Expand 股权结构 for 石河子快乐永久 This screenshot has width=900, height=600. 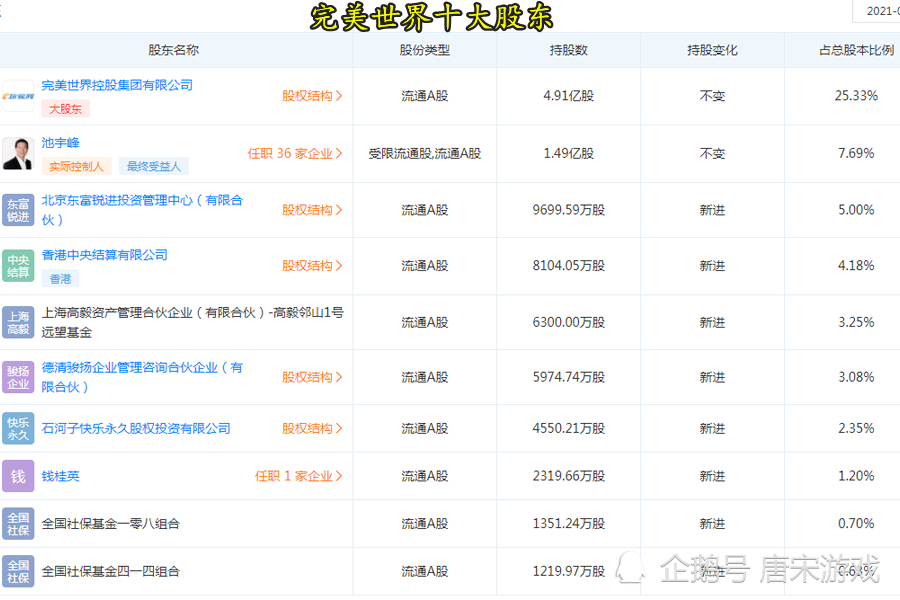click(312, 428)
